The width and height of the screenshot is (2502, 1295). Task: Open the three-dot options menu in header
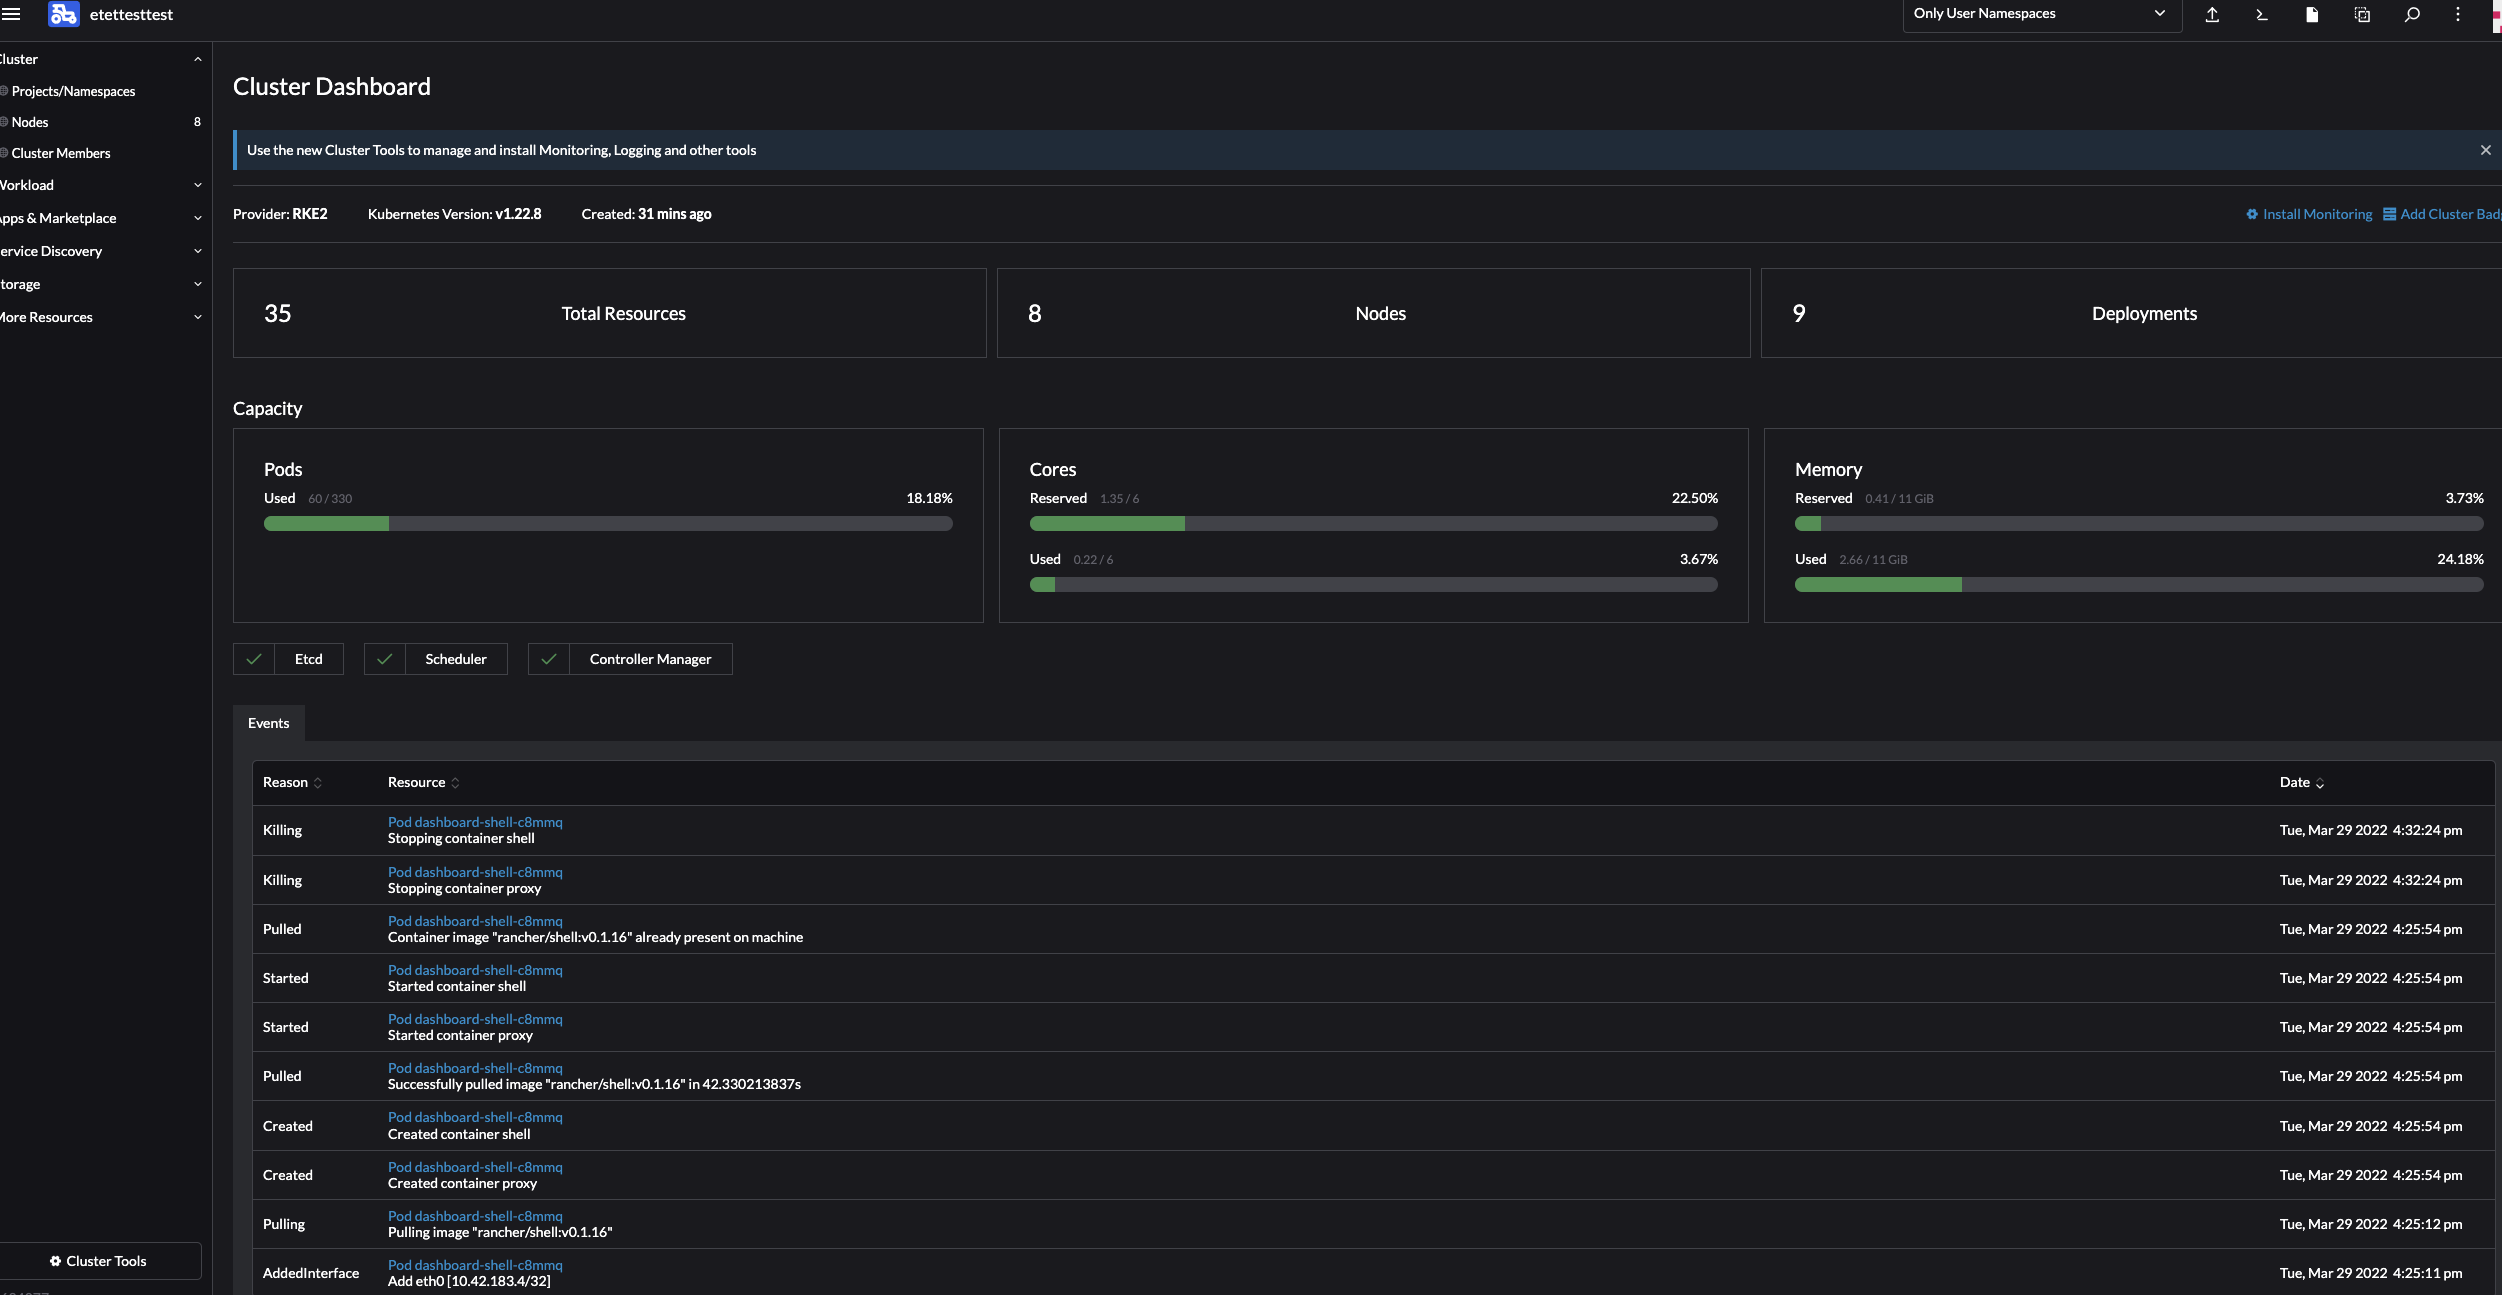[2458, 15]
